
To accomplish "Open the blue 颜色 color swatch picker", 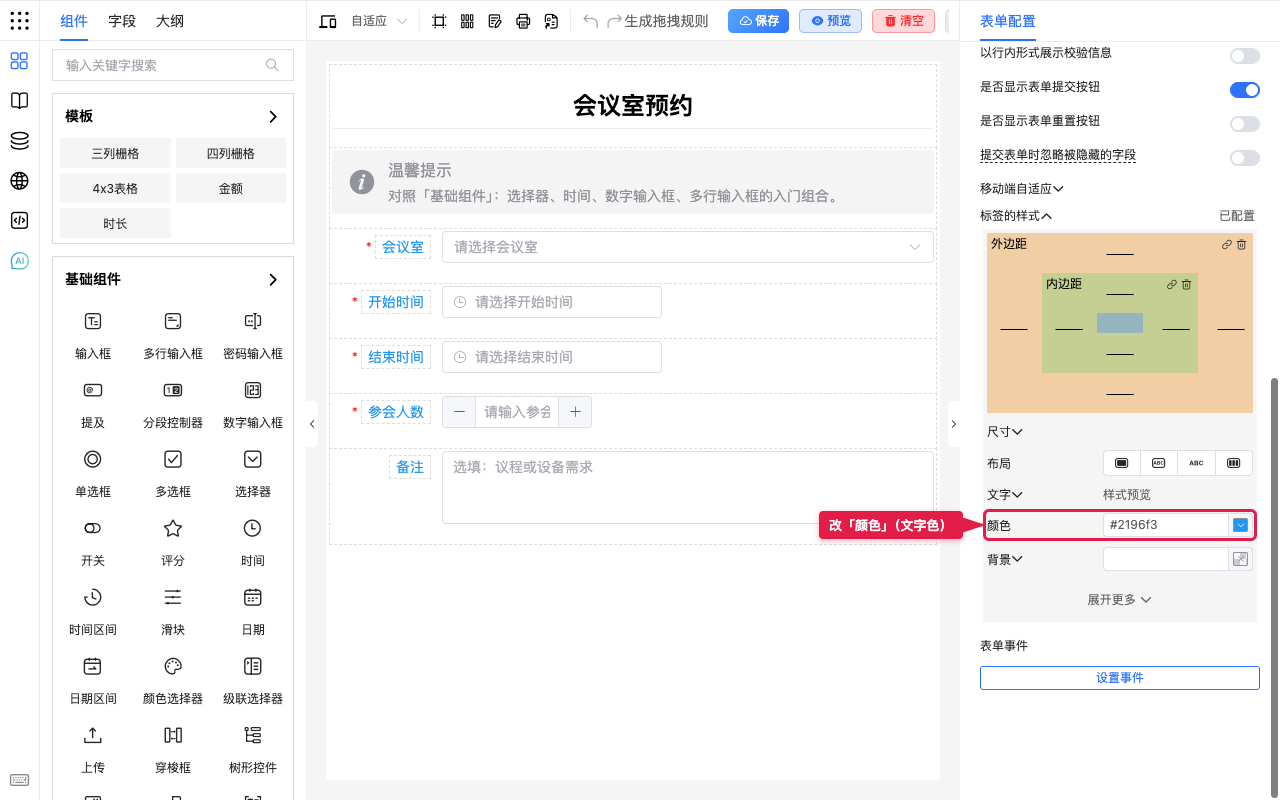I will click(1241, 525).
